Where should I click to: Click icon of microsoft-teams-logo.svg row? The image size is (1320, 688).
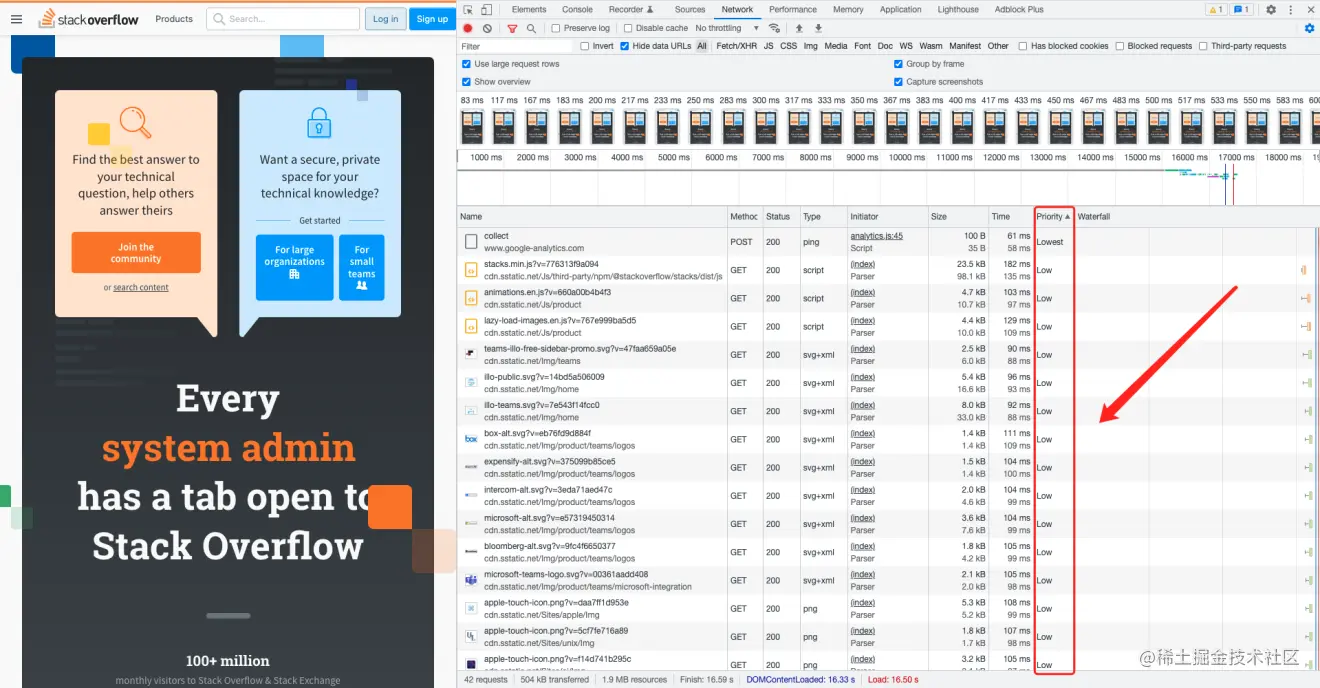click(x=470, y=580)
